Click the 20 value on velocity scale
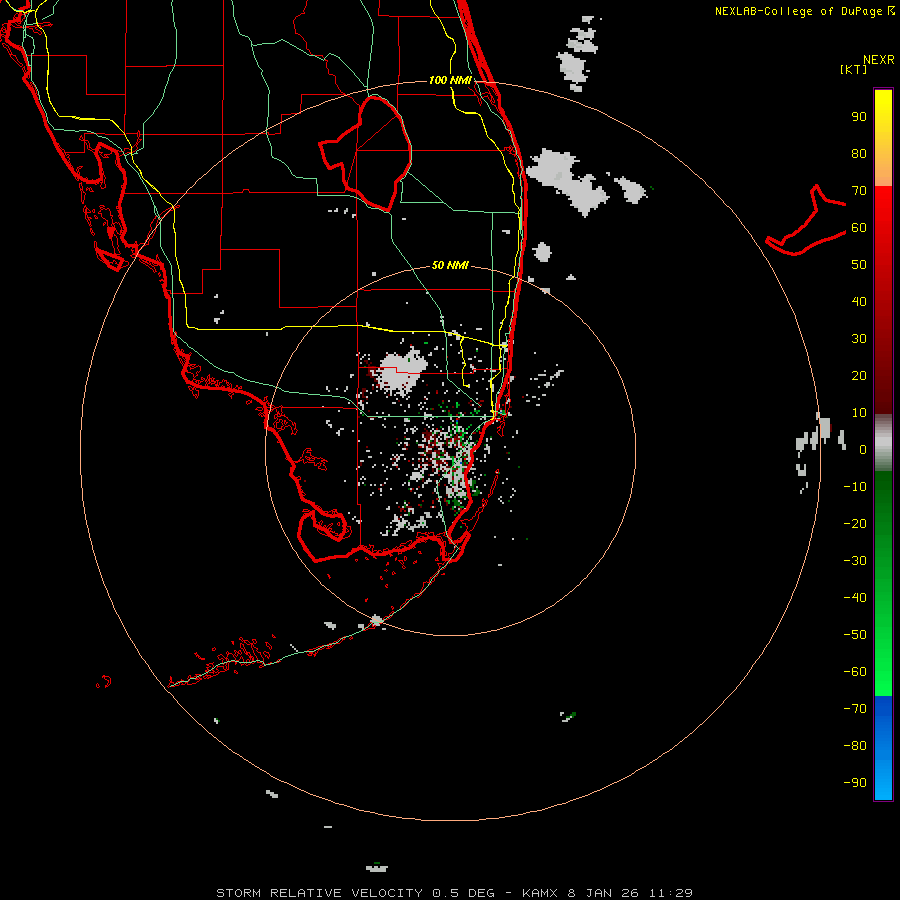This screenshot has width=900, height=900. [x=859, y=375]
